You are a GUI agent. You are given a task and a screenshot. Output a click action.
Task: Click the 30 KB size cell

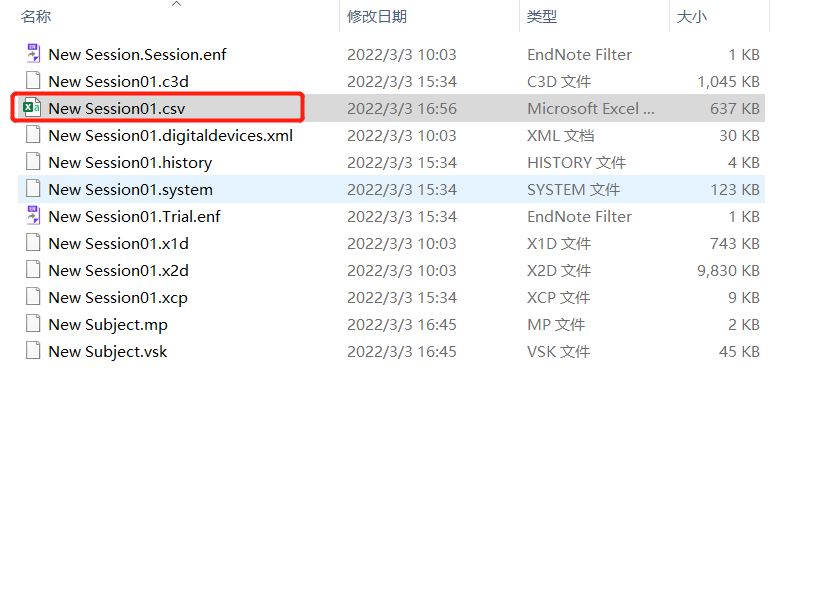point(739,136)
